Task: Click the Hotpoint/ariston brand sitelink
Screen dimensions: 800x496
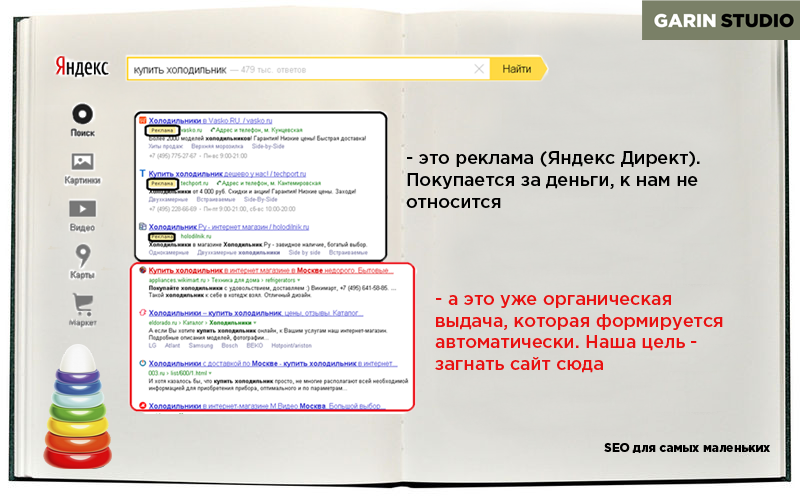Action: click(291, 345)
